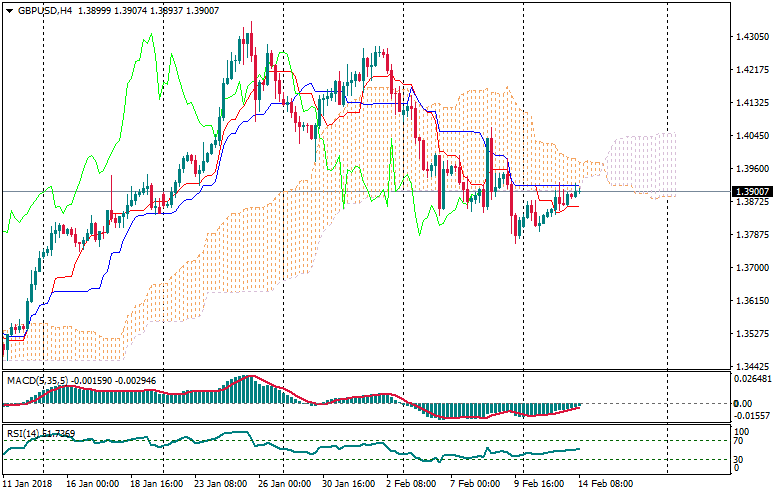Click the current price tag 1.39007
This screenshot has width=773, height=495.
point(751,191)
